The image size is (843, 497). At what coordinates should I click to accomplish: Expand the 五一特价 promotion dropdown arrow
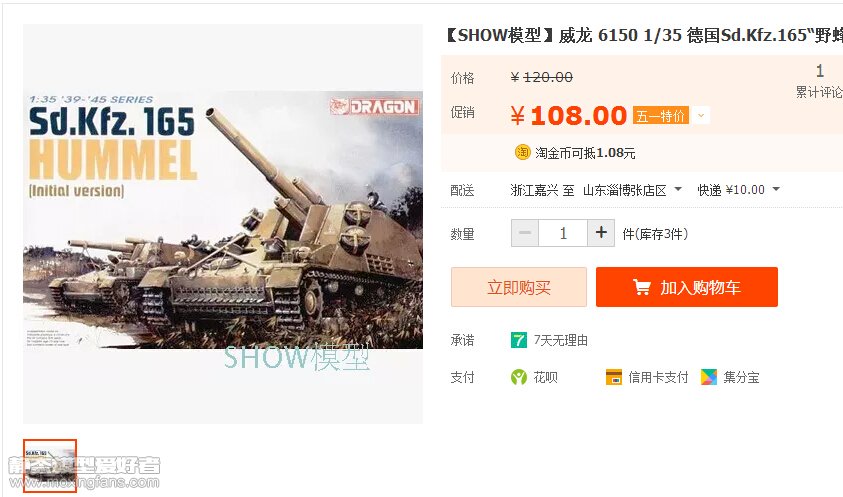tap(701, 116)
